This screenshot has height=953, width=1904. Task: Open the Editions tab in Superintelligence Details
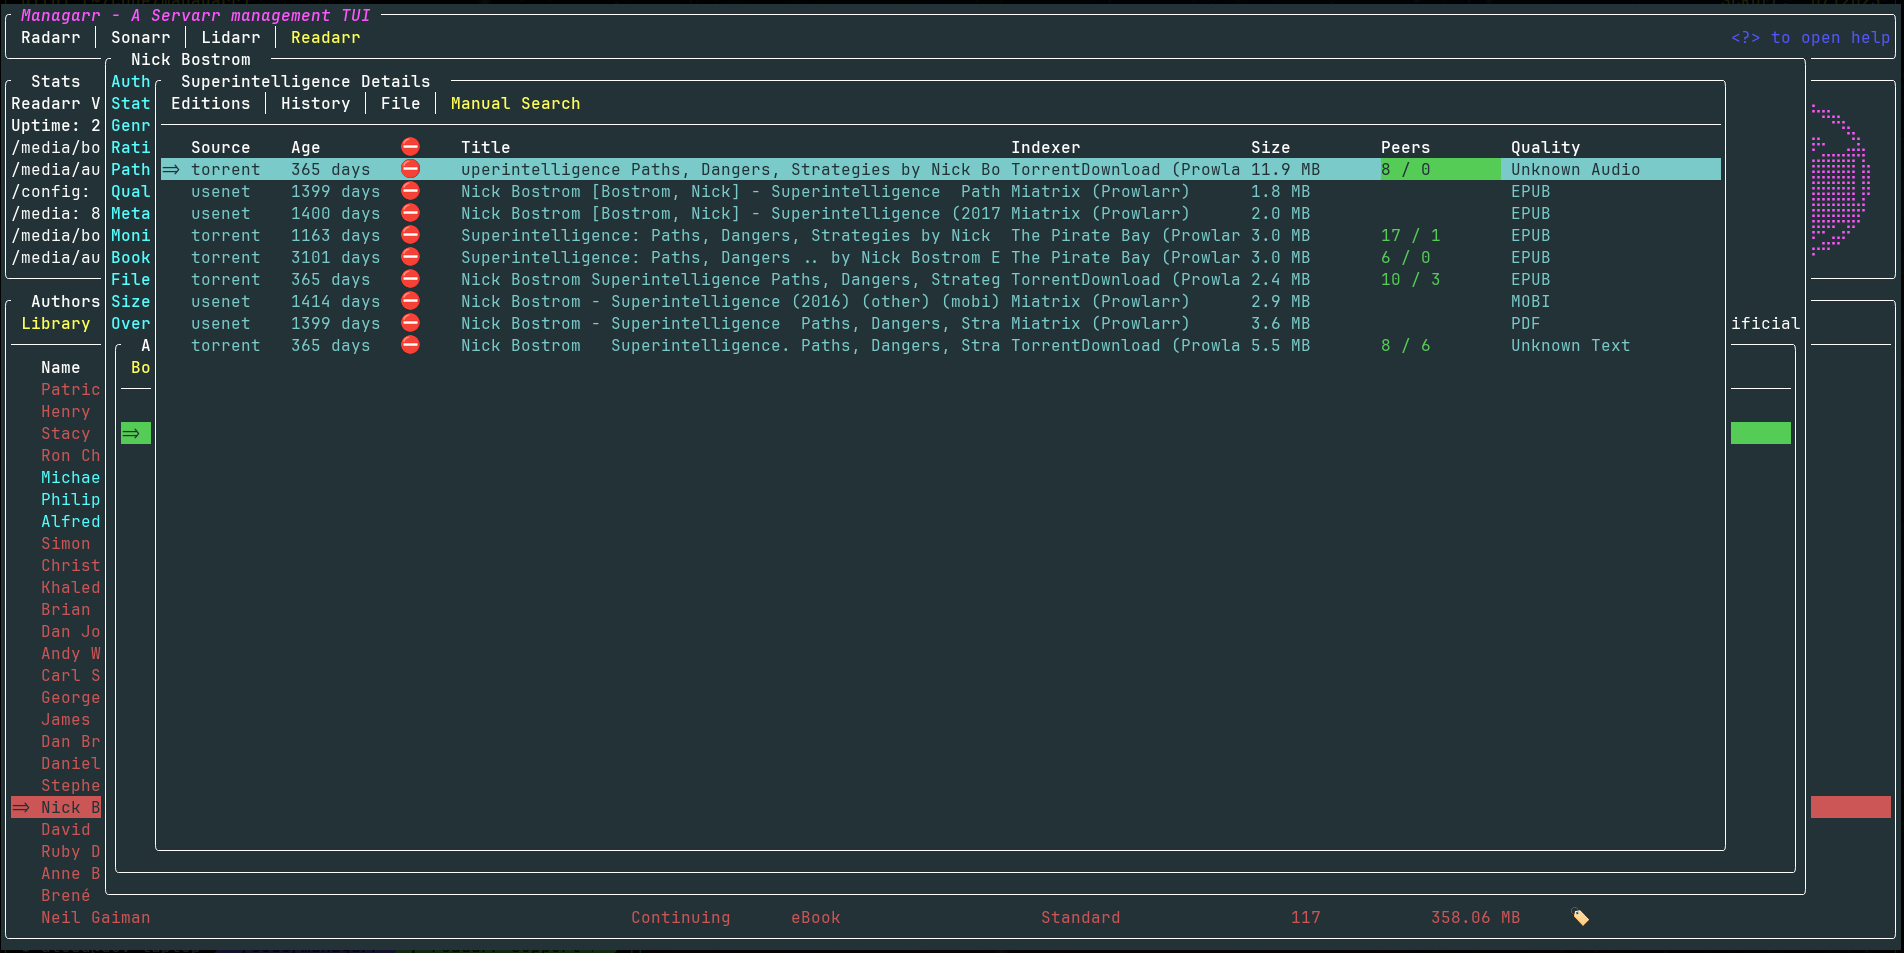[210, 103]
